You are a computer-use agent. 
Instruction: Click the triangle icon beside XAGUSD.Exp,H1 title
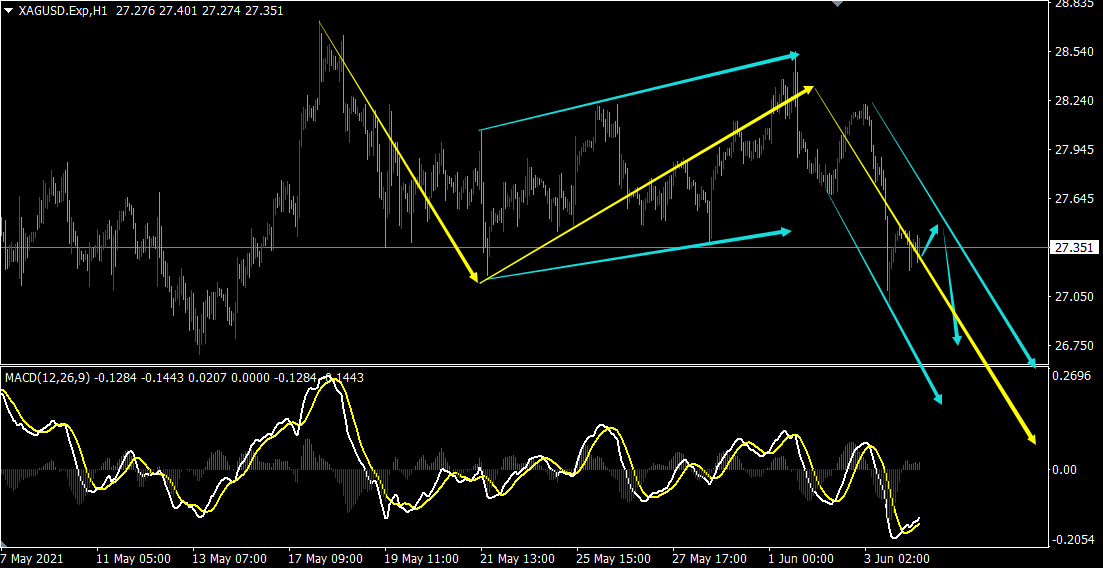tap(8, 10)
